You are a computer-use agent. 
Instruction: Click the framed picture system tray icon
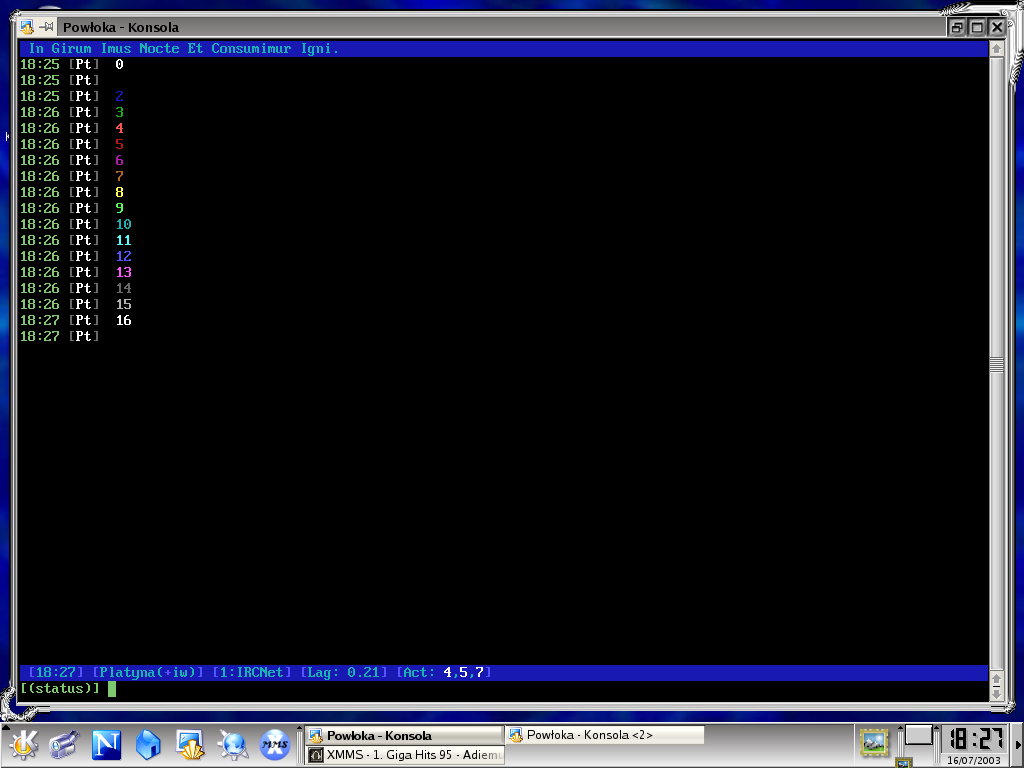point(874,743)
